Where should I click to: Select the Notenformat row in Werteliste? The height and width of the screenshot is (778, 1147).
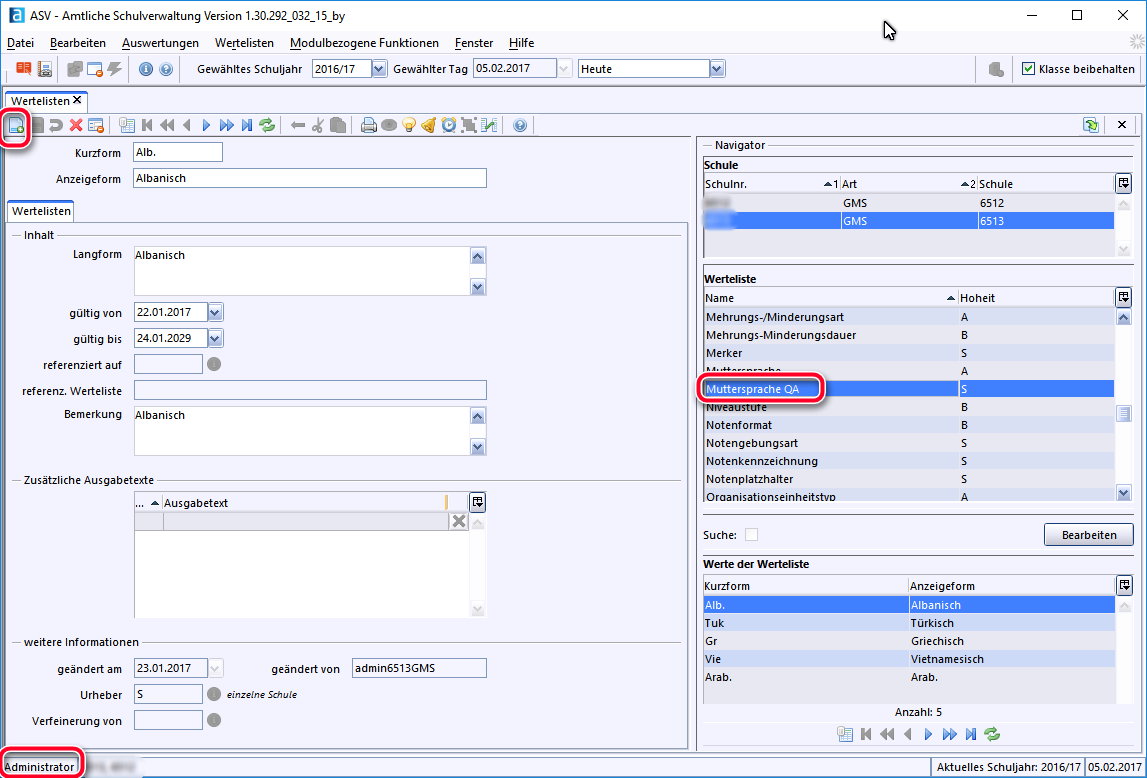tap(909, 425)
